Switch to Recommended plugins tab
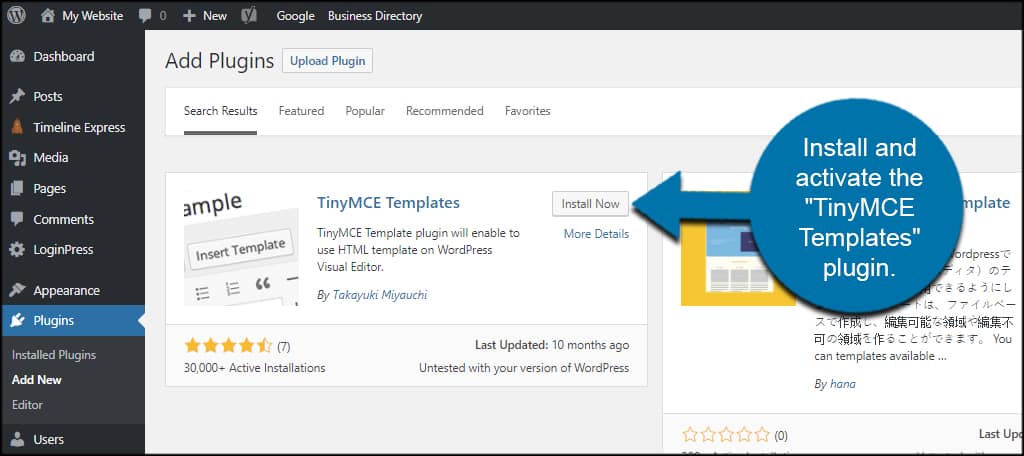This screenshot has height=456, width=1024. click(x=445, y=111)
